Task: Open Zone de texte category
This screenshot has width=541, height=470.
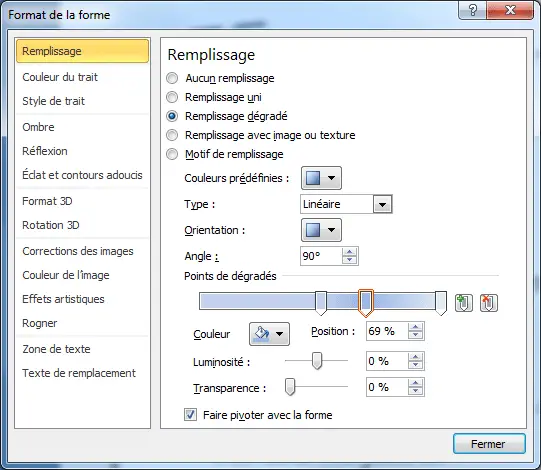Action: pyautogui.click(x=82, y=349)
